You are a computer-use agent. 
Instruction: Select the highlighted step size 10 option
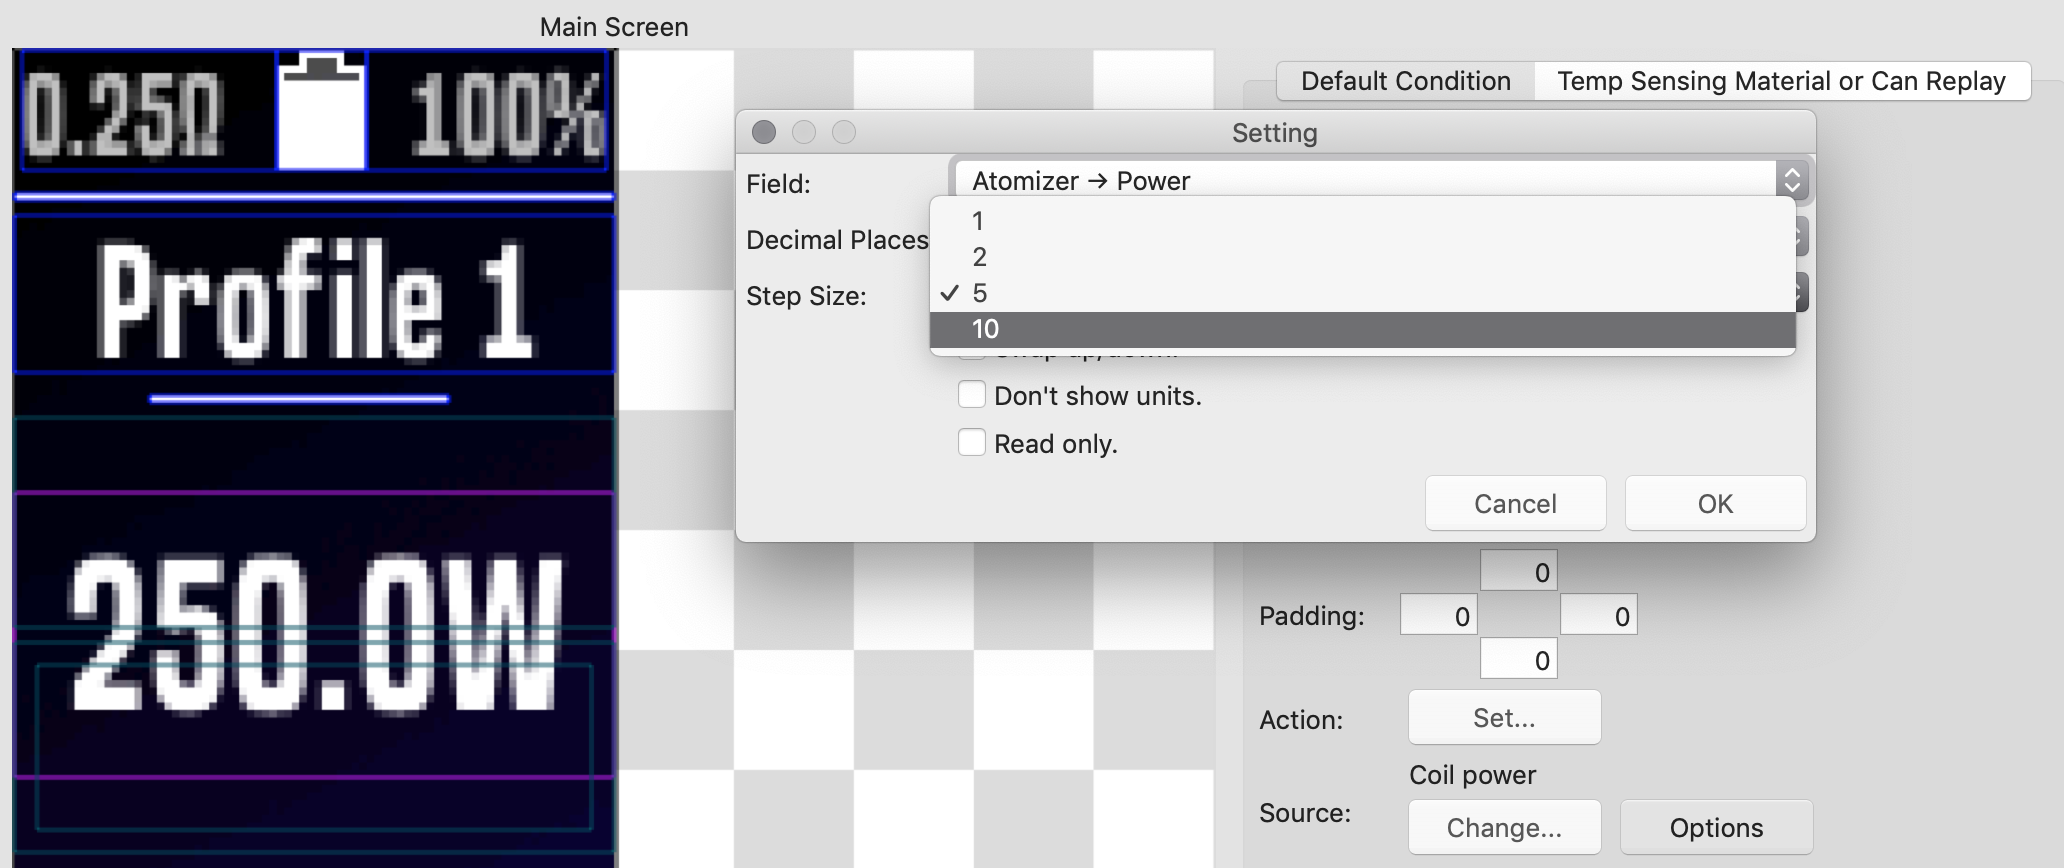pos(986,329)
